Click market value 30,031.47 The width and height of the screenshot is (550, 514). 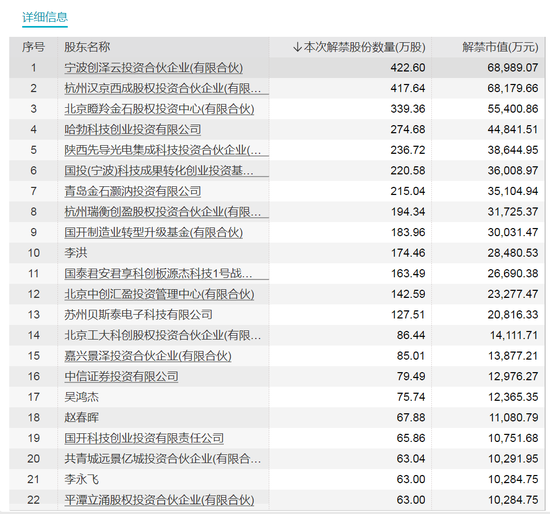(x=513, y=232)
